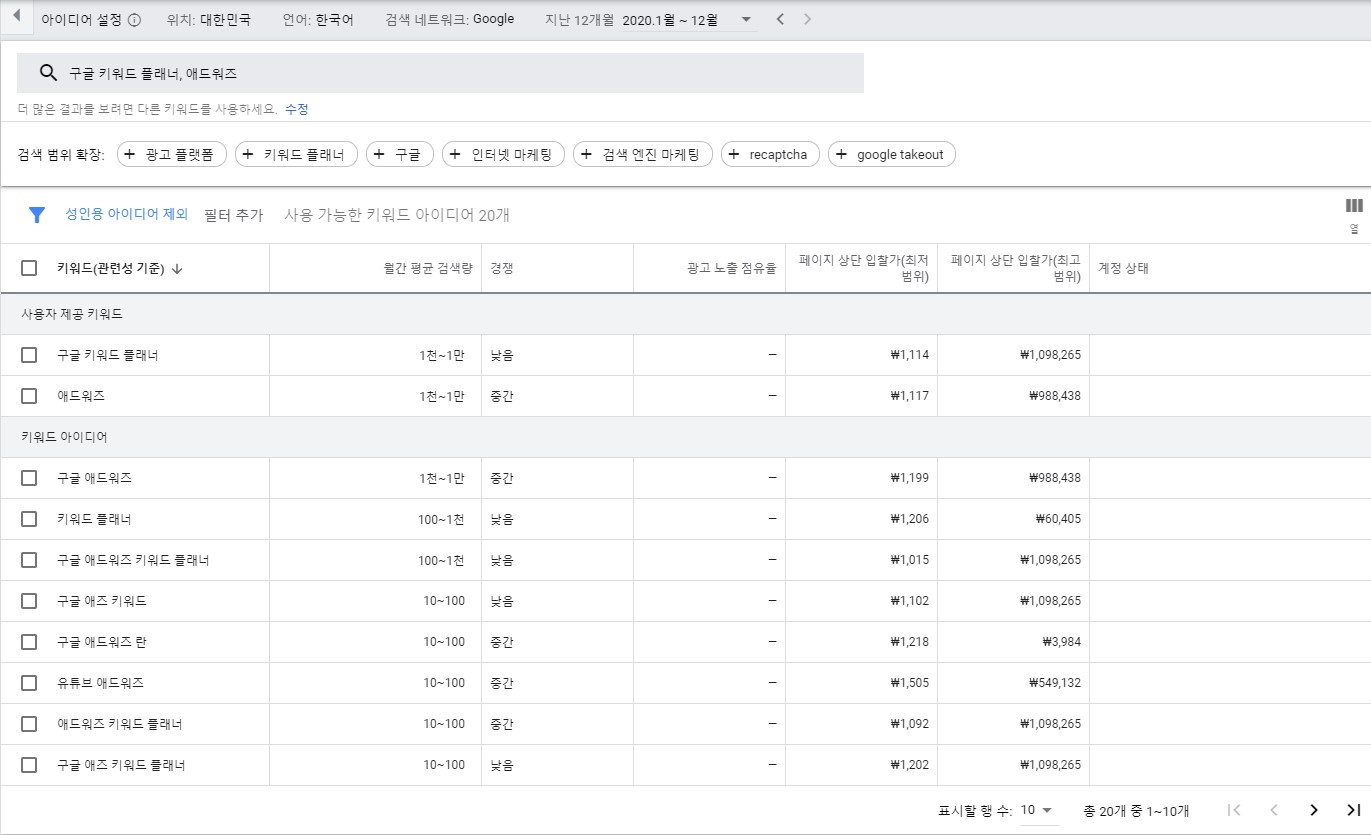Go to previous results page

pyautogui.click(x=1274, y=810)
